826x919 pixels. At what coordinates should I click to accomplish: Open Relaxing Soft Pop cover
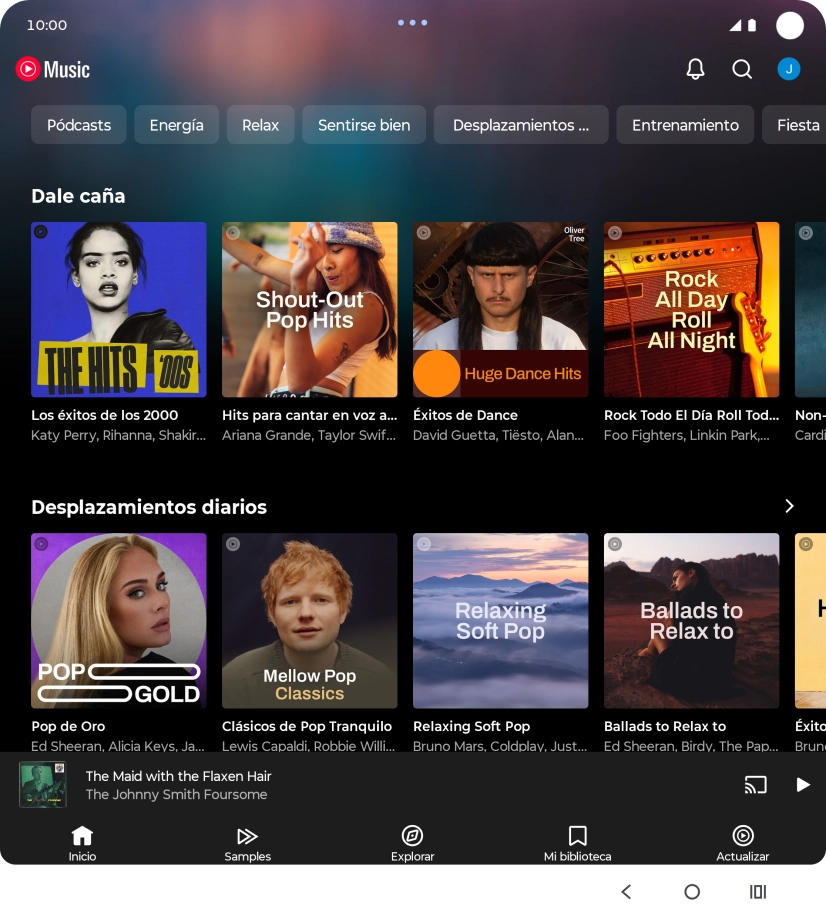(501, 621)
